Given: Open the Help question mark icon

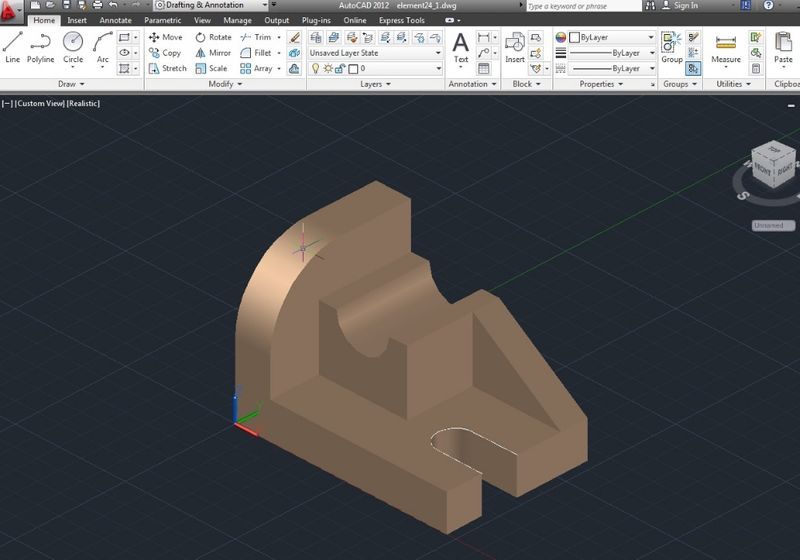Looking at the screenshot, I should pos(768,5).
